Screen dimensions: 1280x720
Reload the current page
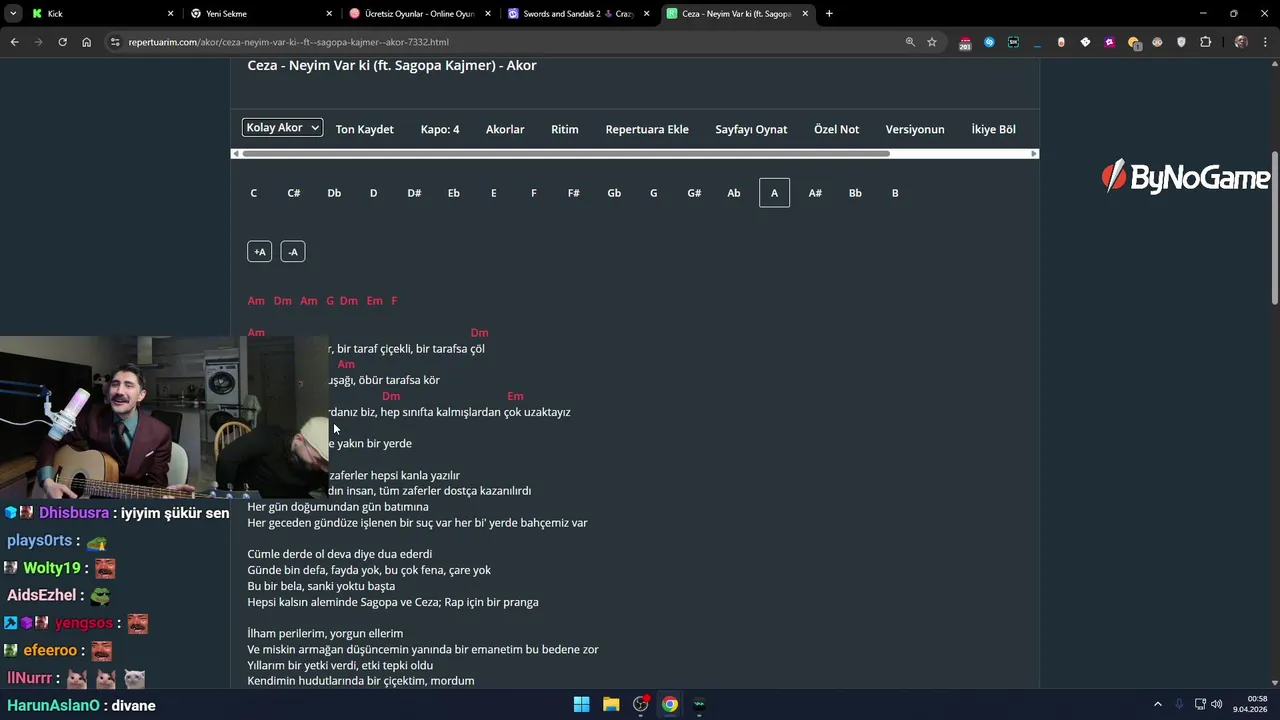tap(62, 42)
